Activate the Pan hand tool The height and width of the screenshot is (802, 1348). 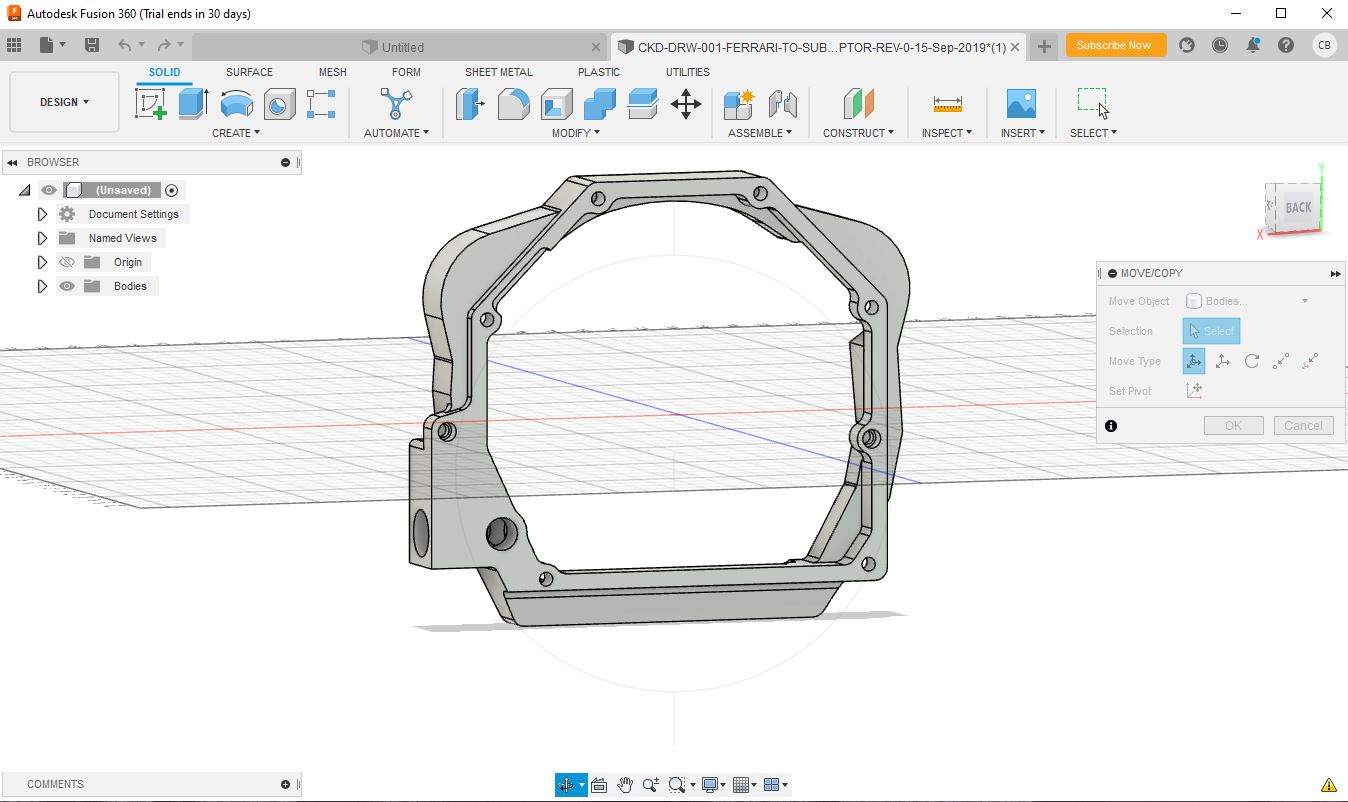click(625, 785)
